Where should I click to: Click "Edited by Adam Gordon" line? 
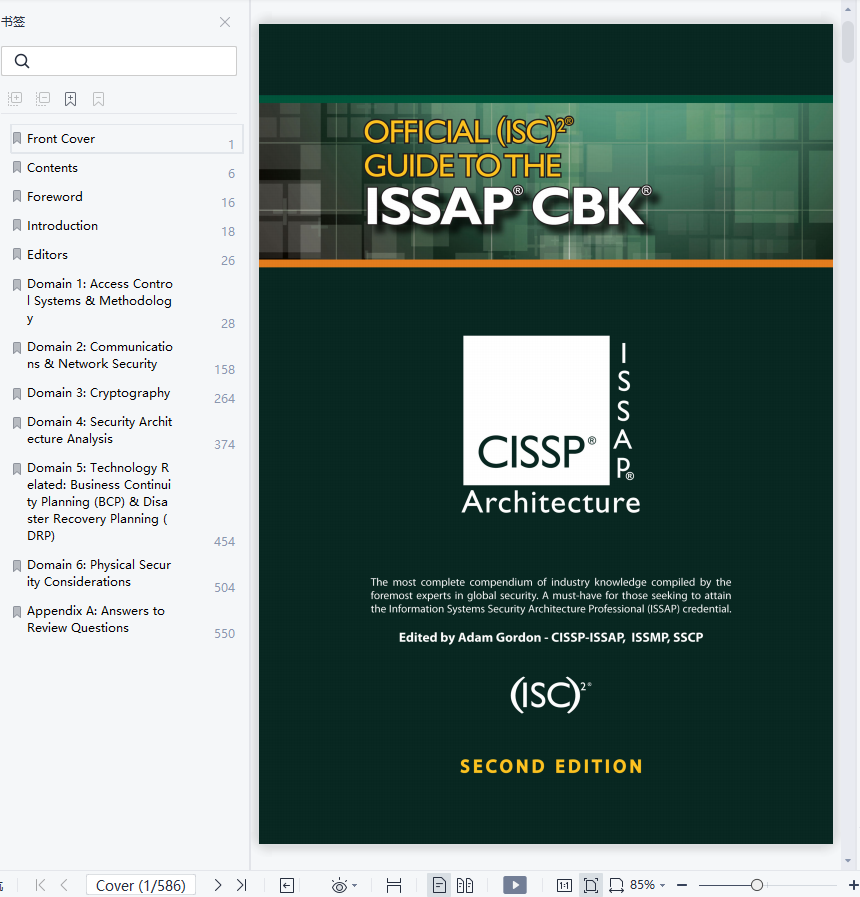pyautogui.click(x=550, y=637)
